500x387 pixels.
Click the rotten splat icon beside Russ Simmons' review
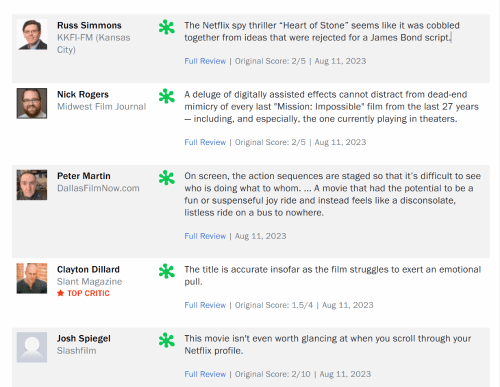167,27
